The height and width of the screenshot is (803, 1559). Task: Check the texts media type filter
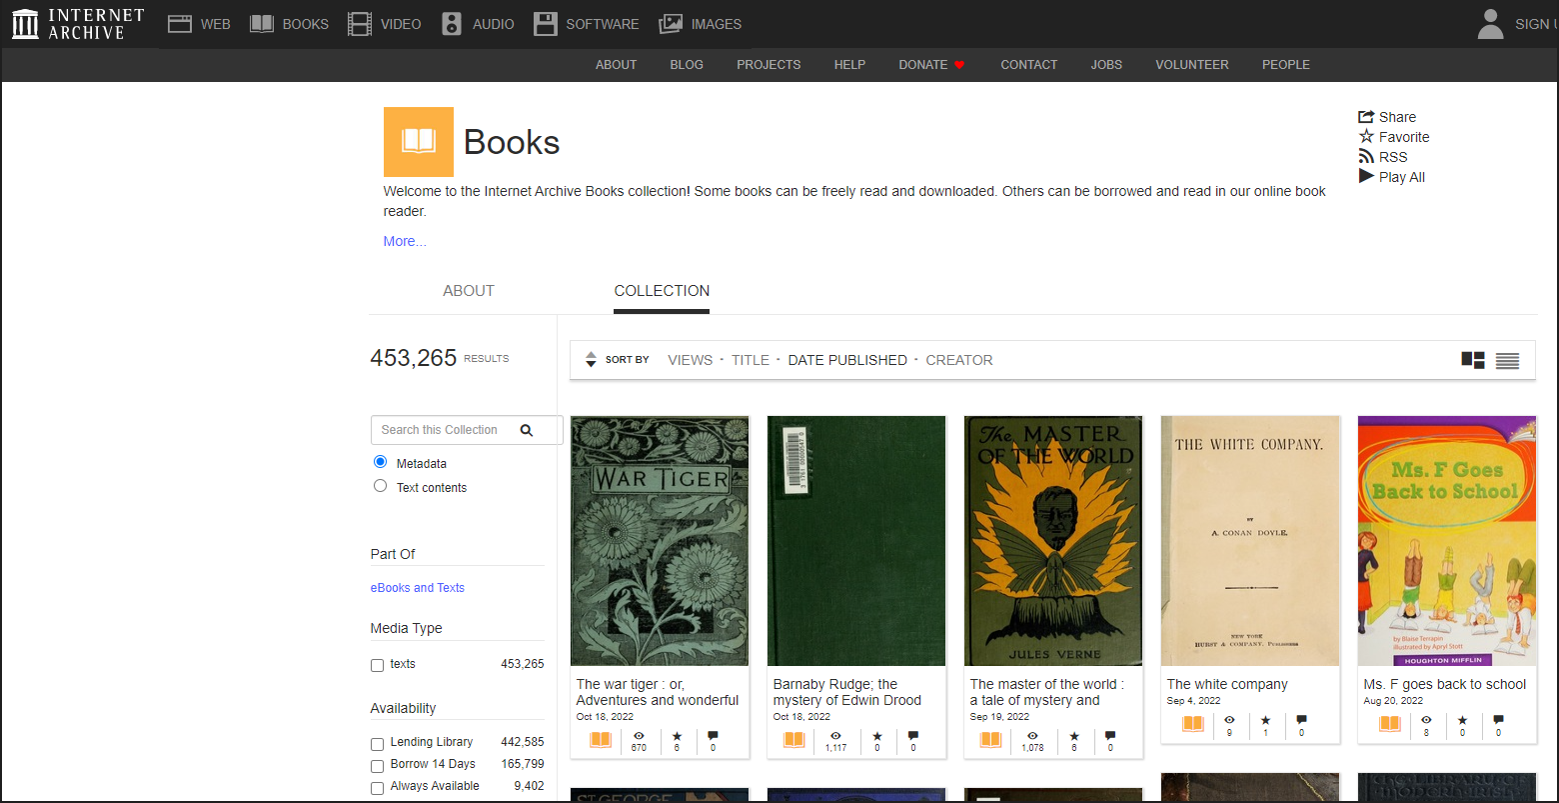(x=377, y=666)
